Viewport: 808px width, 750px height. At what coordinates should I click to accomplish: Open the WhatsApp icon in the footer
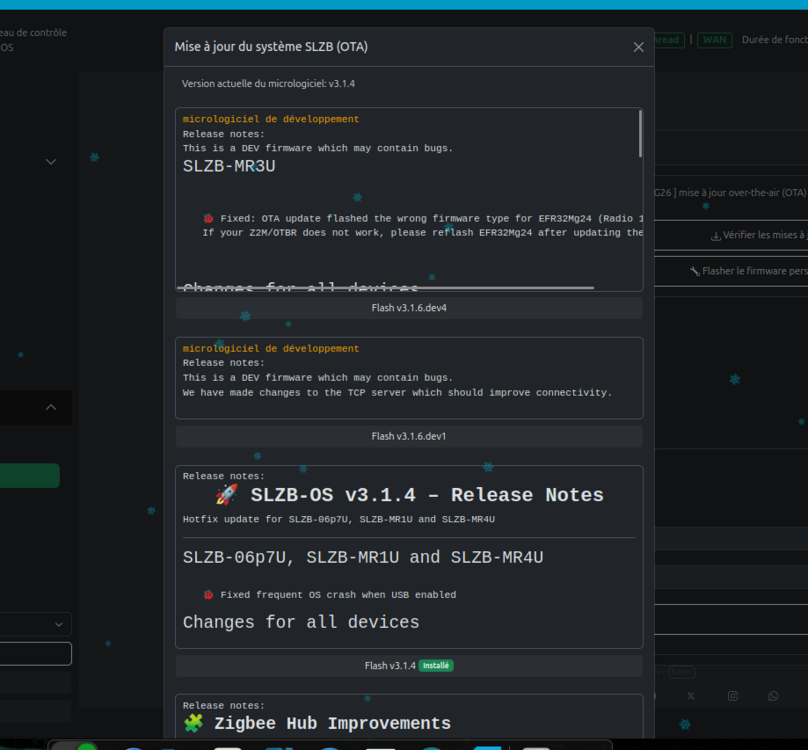pyautogui.click(x=773, y=696)
